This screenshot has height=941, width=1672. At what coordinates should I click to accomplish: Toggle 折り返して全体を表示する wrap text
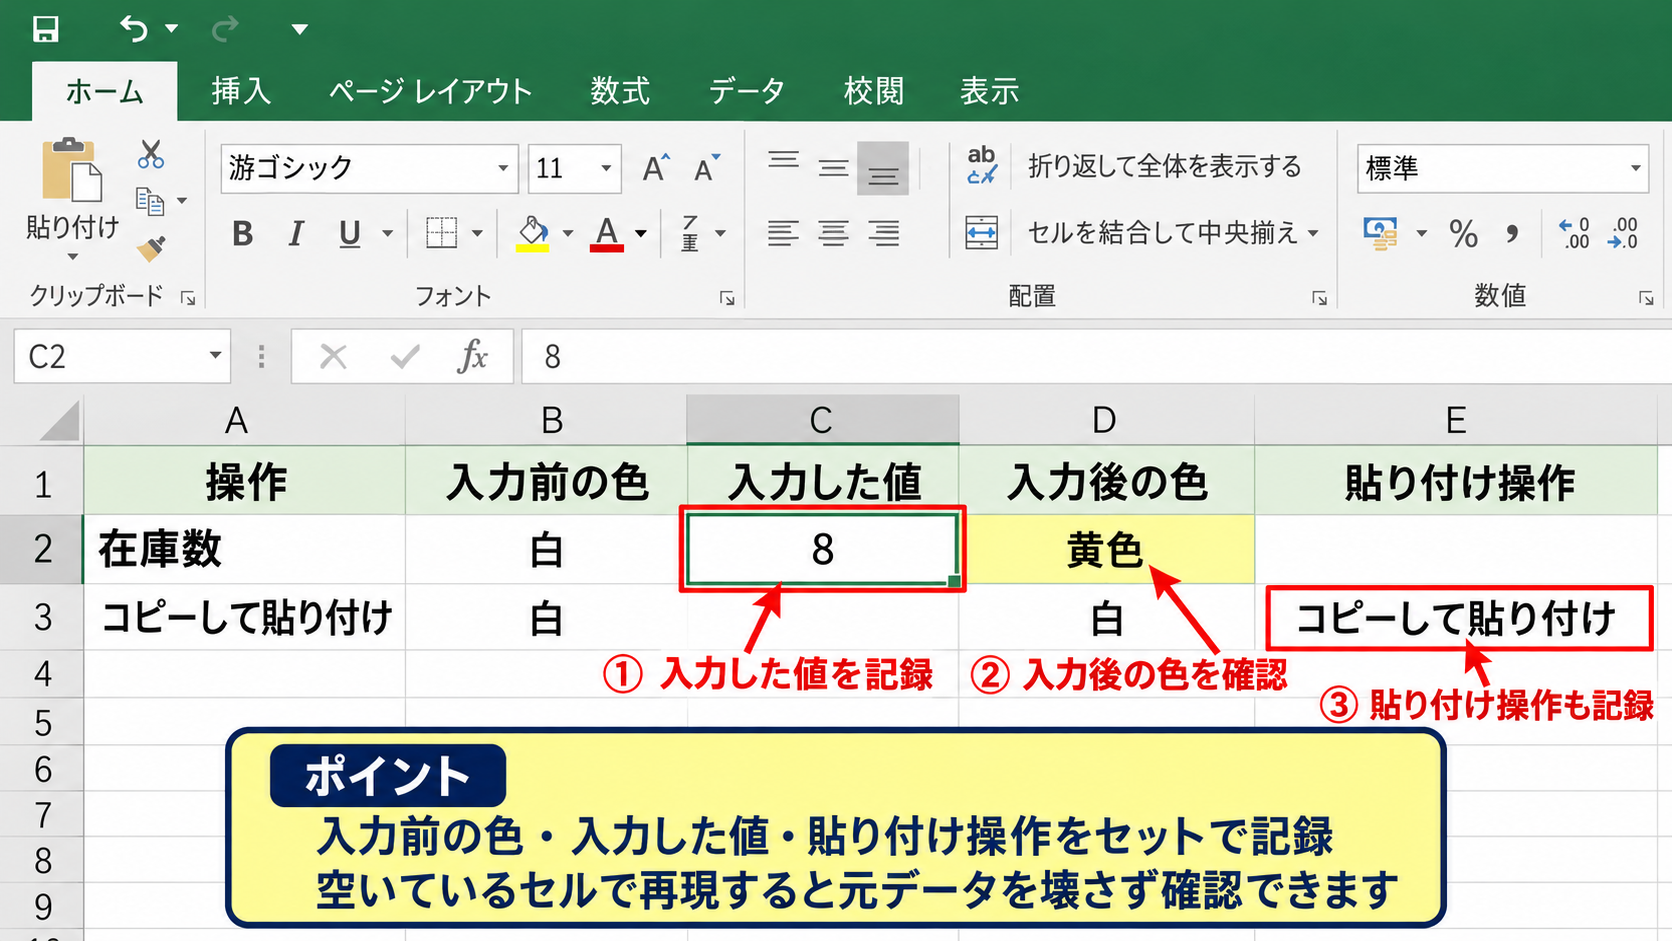(1134, 166)
